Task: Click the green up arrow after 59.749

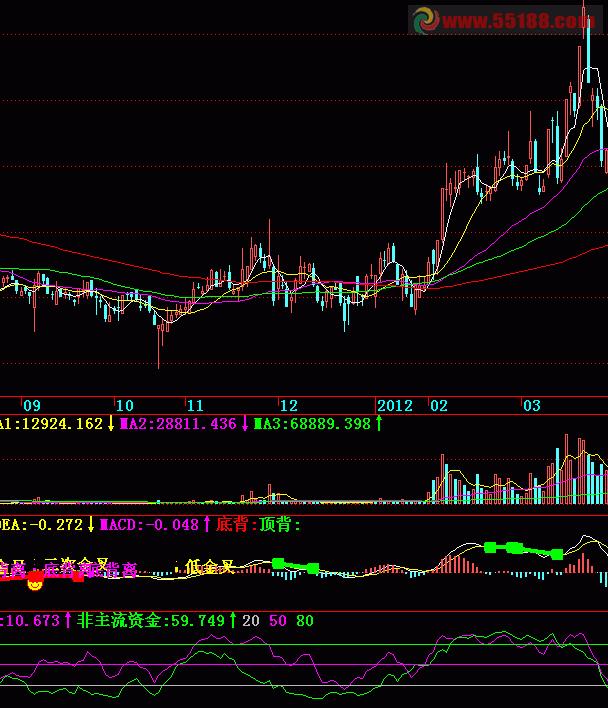Action: (232, 620)
